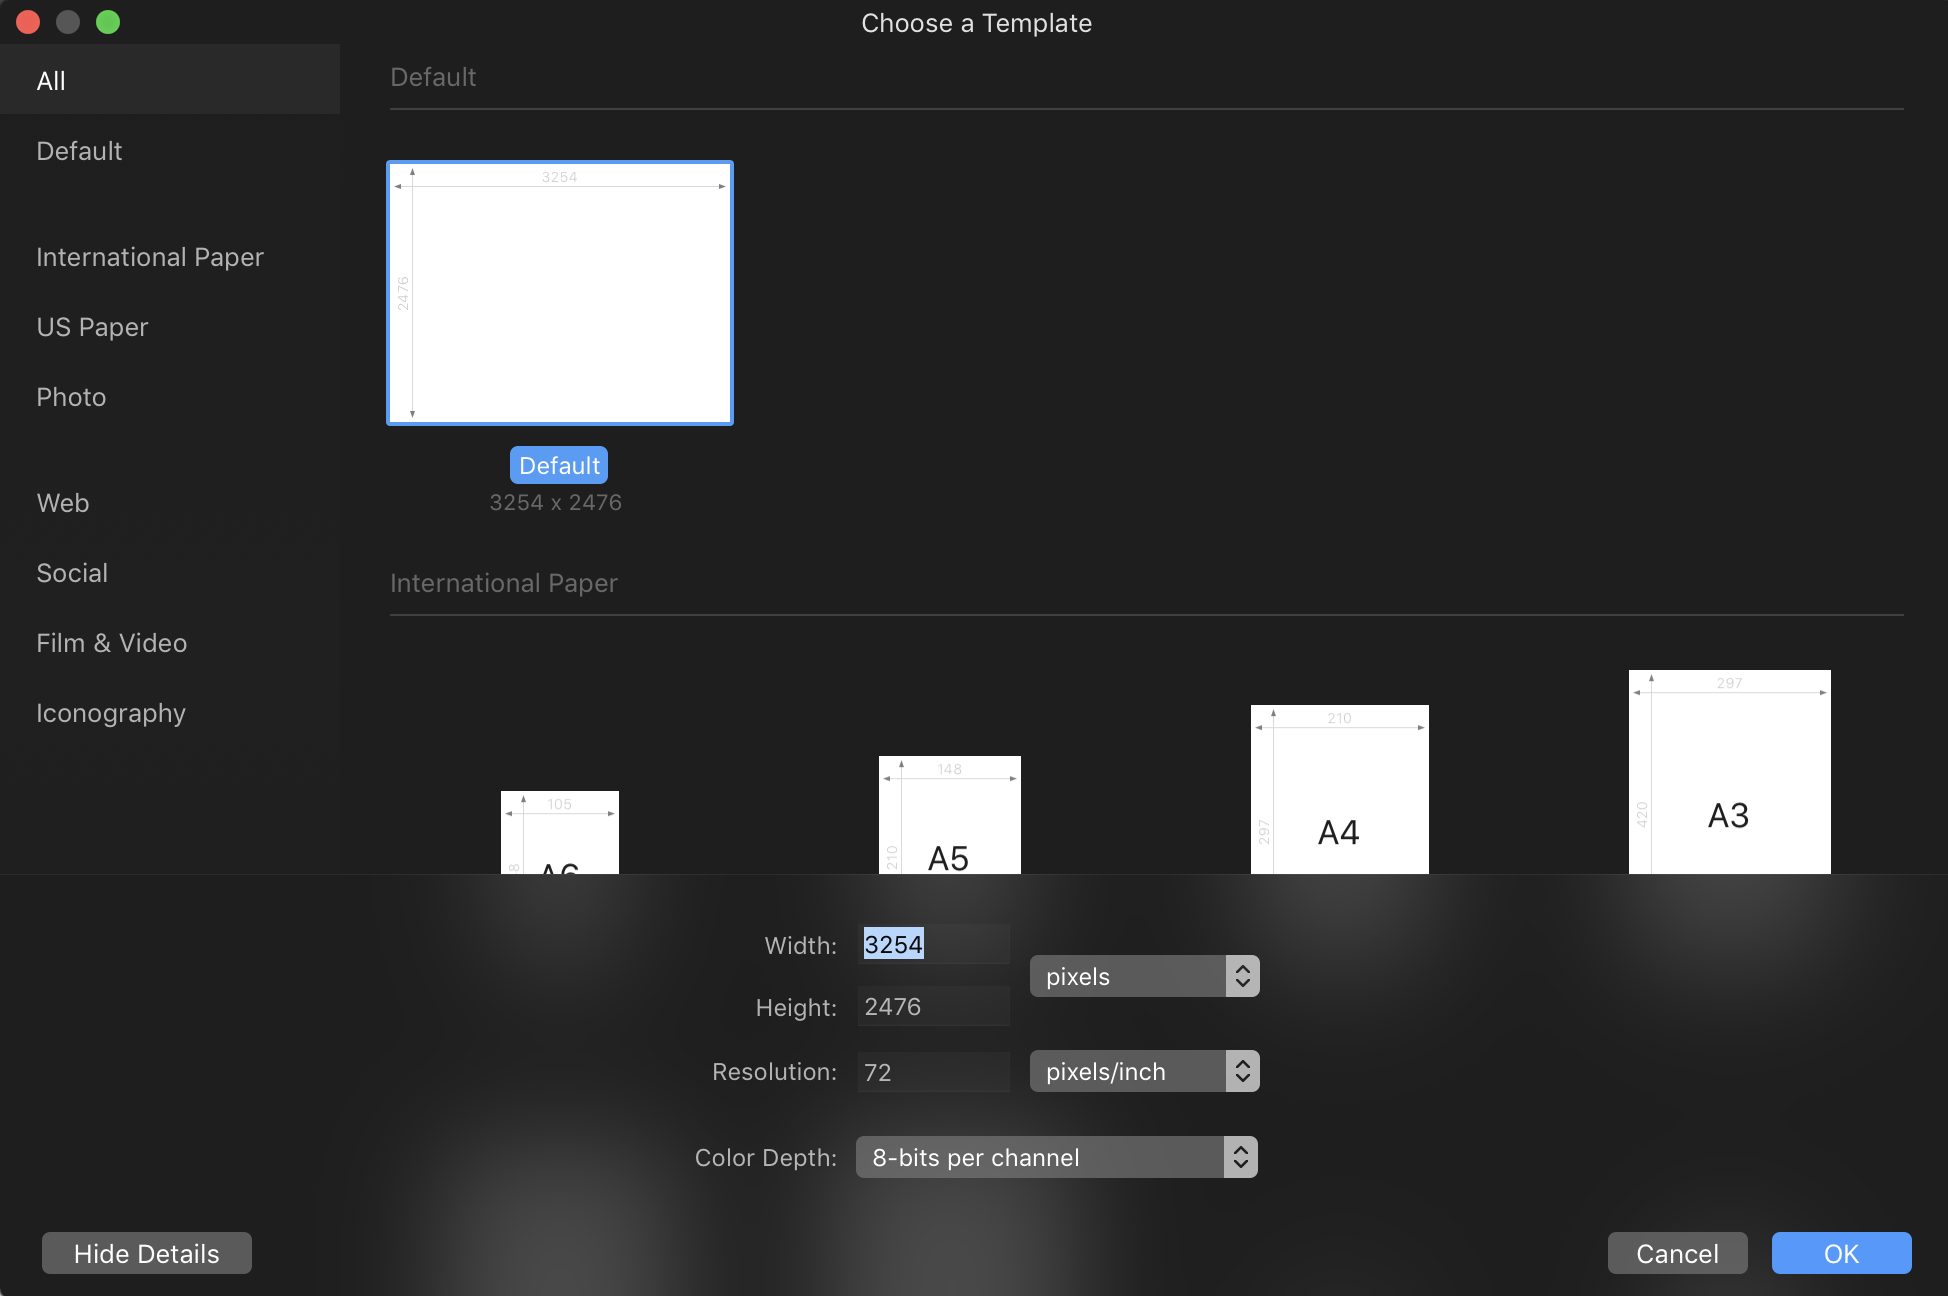Image resolution: width=1948 pixels, height=1296 pixels.
Task: Open the Color Depth dropdown
Action: (x=1055, y=1157)
